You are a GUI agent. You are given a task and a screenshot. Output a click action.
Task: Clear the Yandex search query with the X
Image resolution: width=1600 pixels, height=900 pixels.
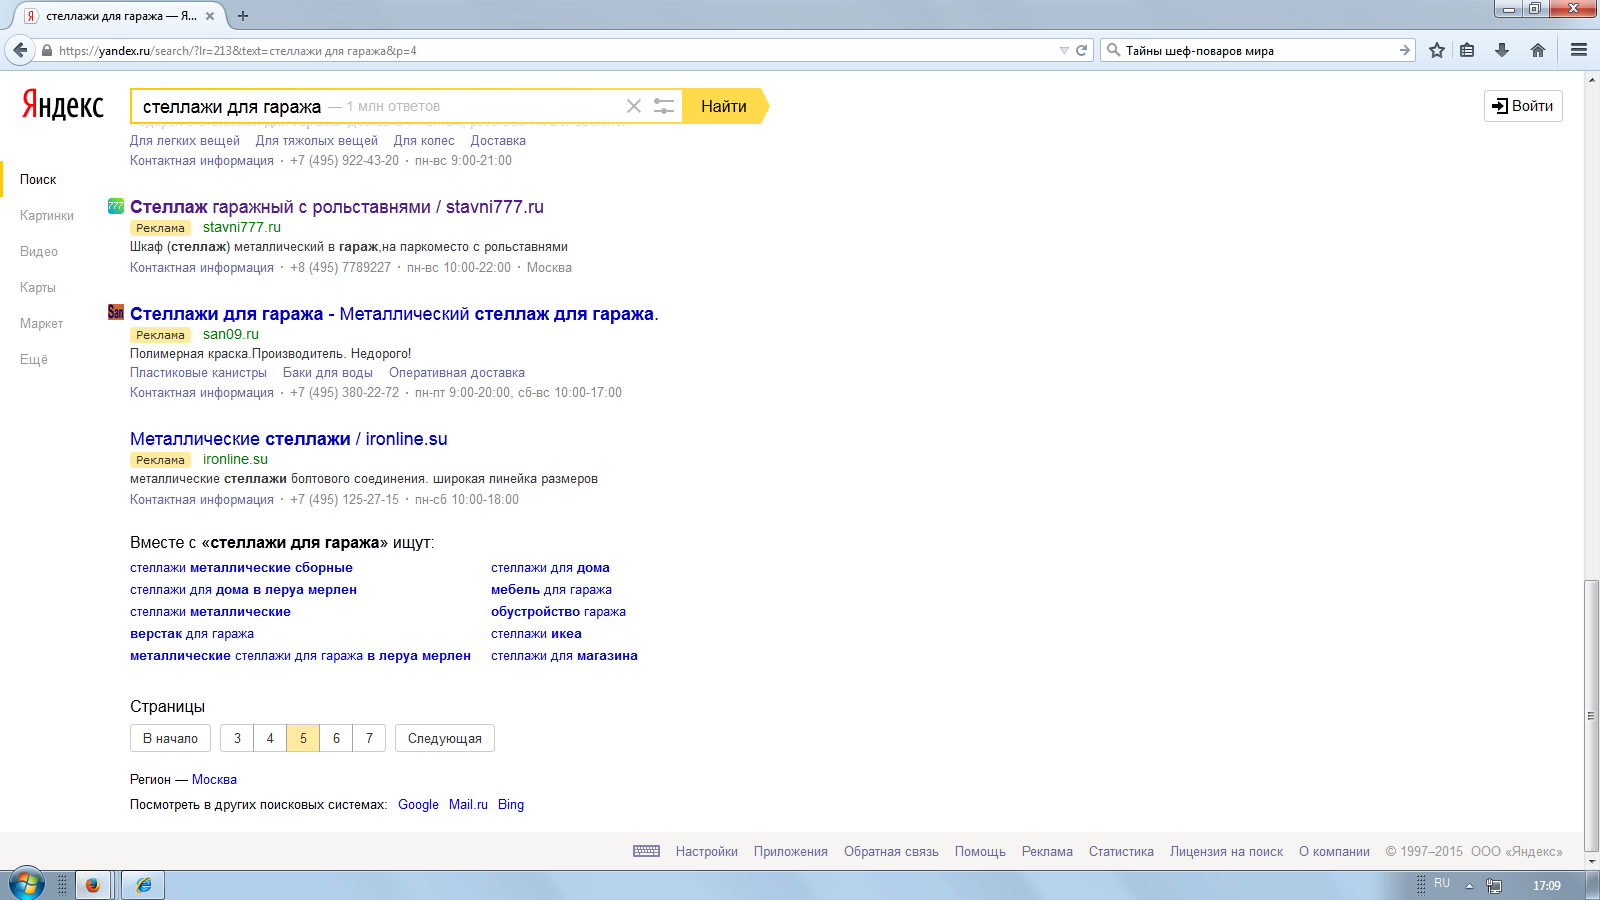pos(634,106)
